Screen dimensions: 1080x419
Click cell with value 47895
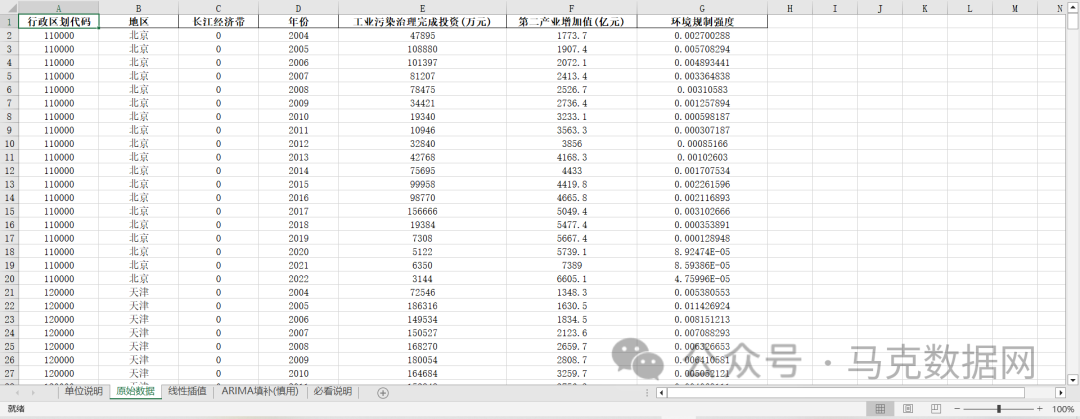[422, 35]
